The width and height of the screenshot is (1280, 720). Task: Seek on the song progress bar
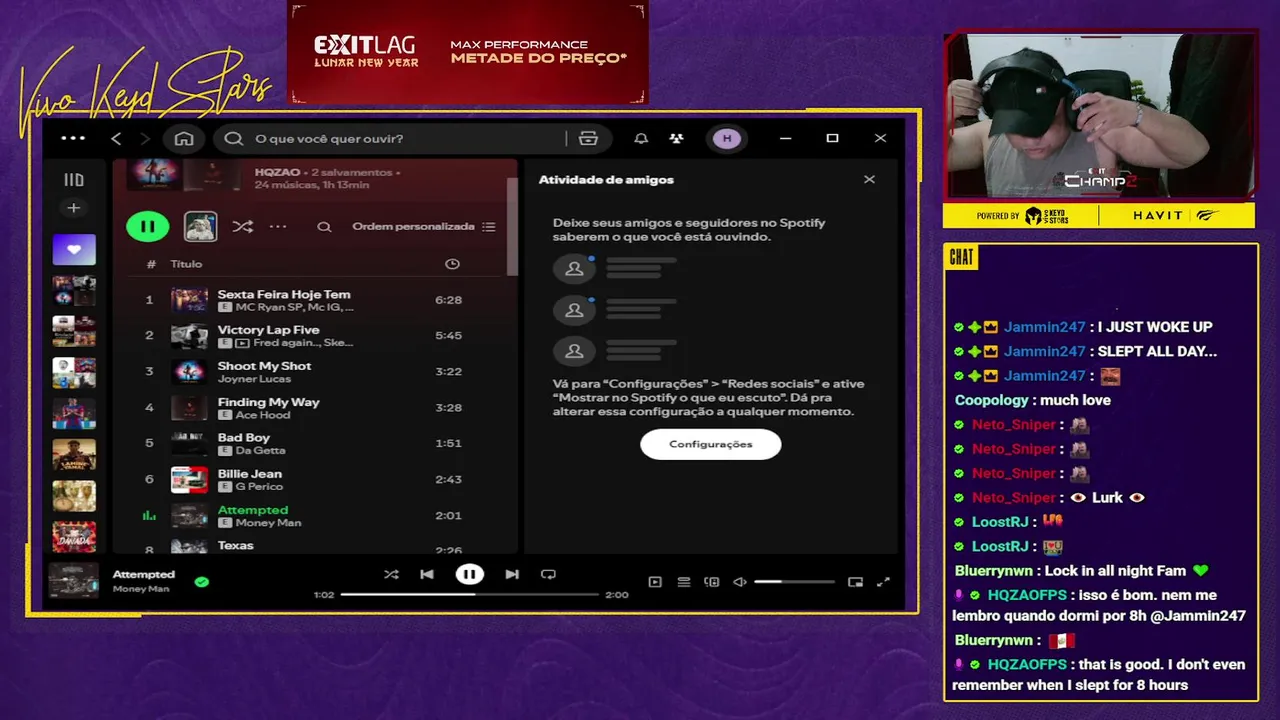click(x=469, y=595)
